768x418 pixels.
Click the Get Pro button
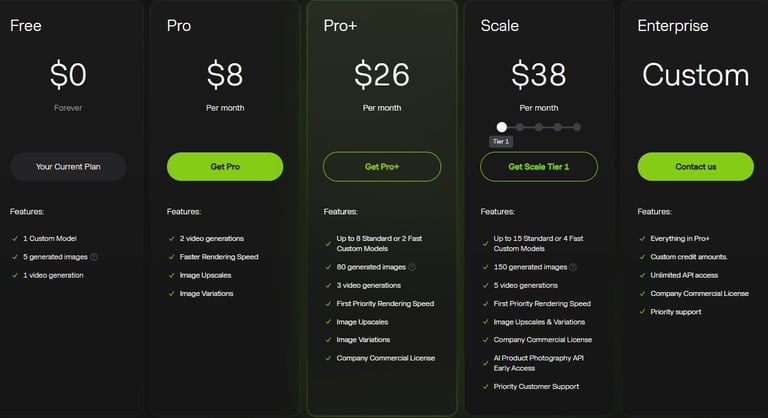[x=225, y=167]
